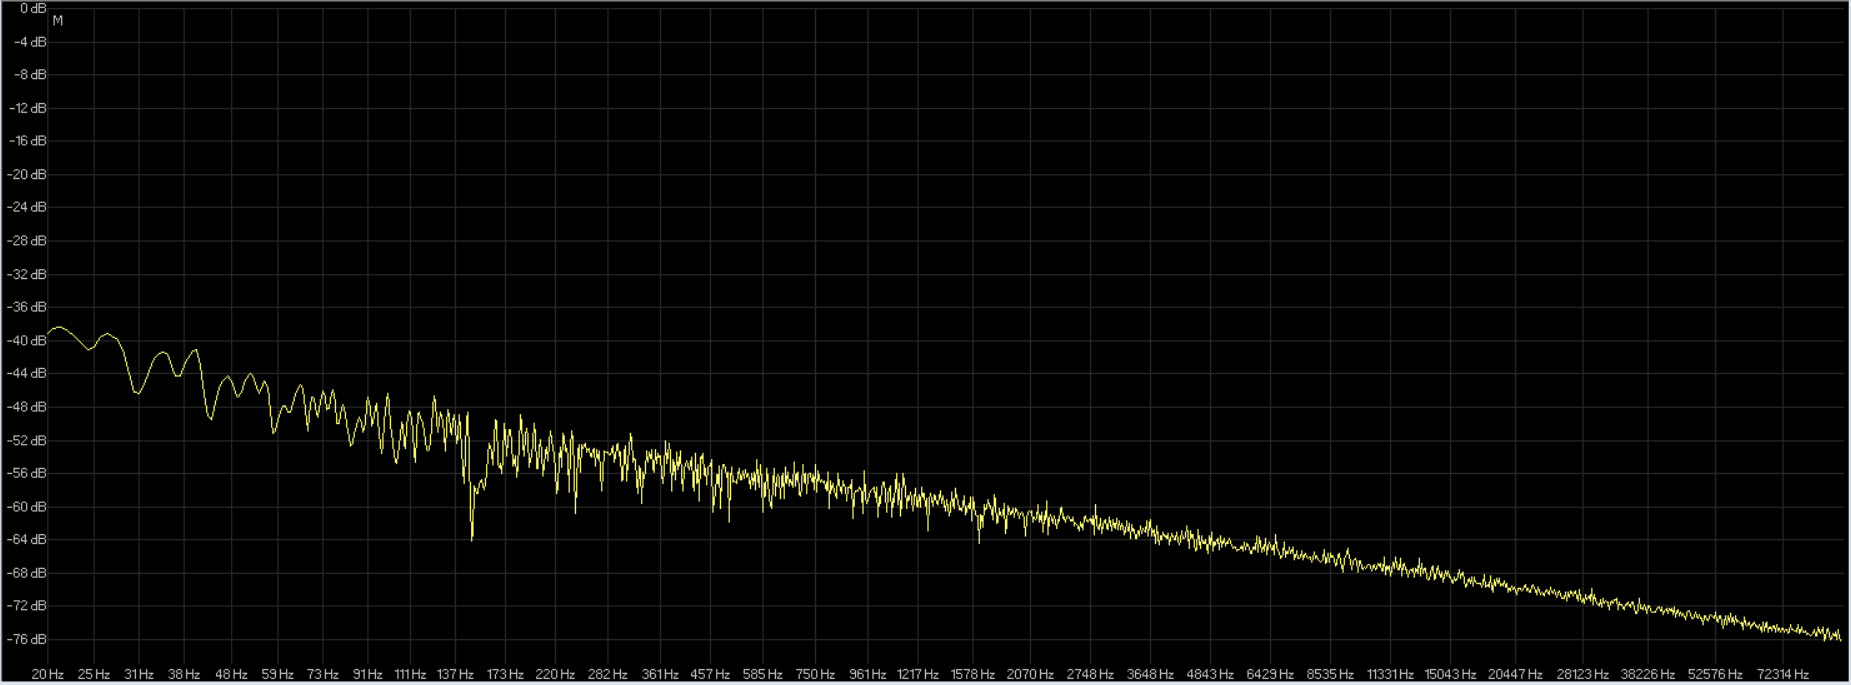Image resolution: width=1851 pixels, height=685 pixels.
Task: Click the 48 Hz frequency axis label
Action: [x=231, y=674]
